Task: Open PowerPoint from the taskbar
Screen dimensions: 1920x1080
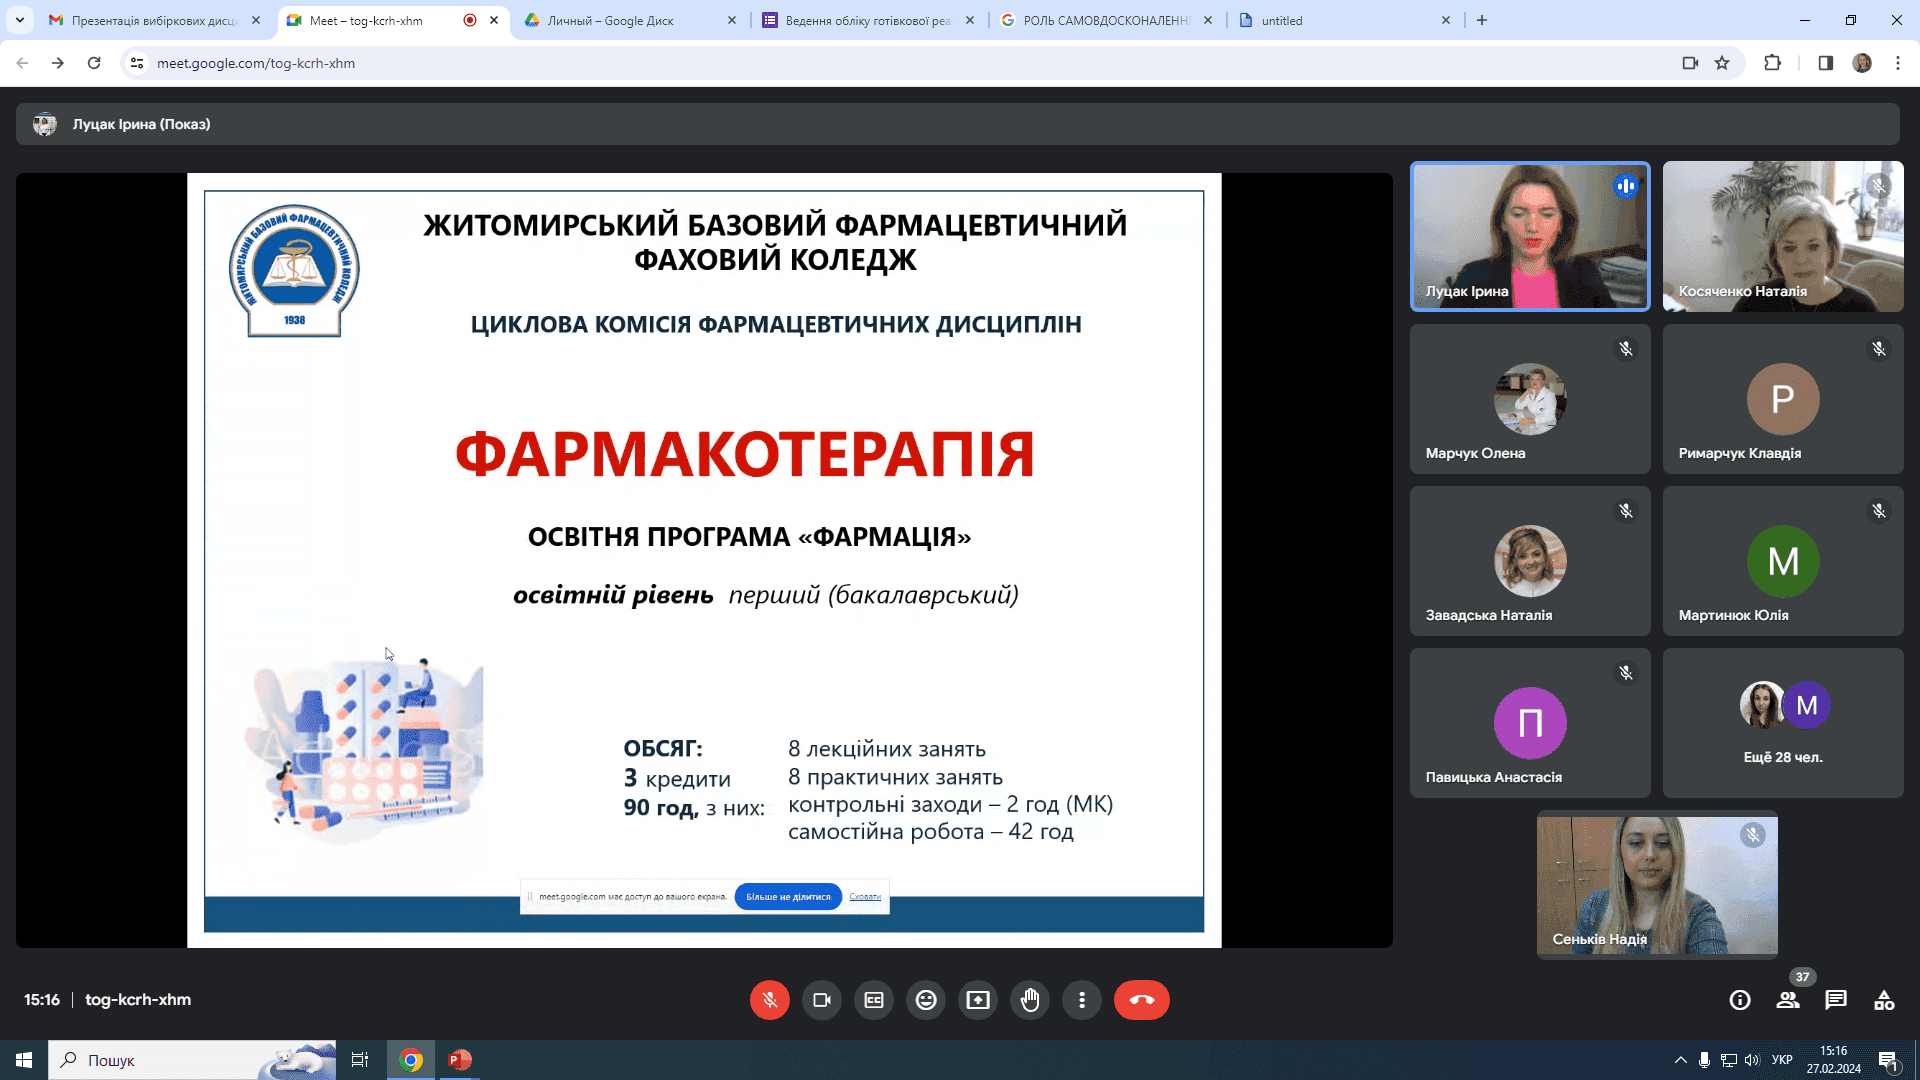Action: coord(460,1060)
